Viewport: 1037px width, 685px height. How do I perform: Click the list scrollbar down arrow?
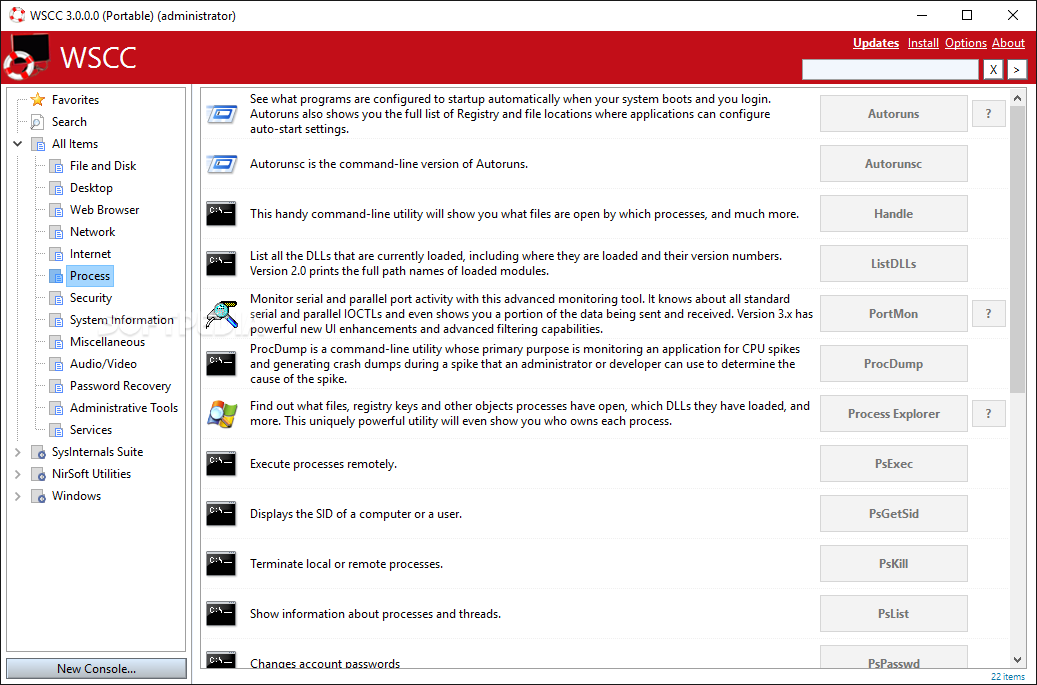1018,659
